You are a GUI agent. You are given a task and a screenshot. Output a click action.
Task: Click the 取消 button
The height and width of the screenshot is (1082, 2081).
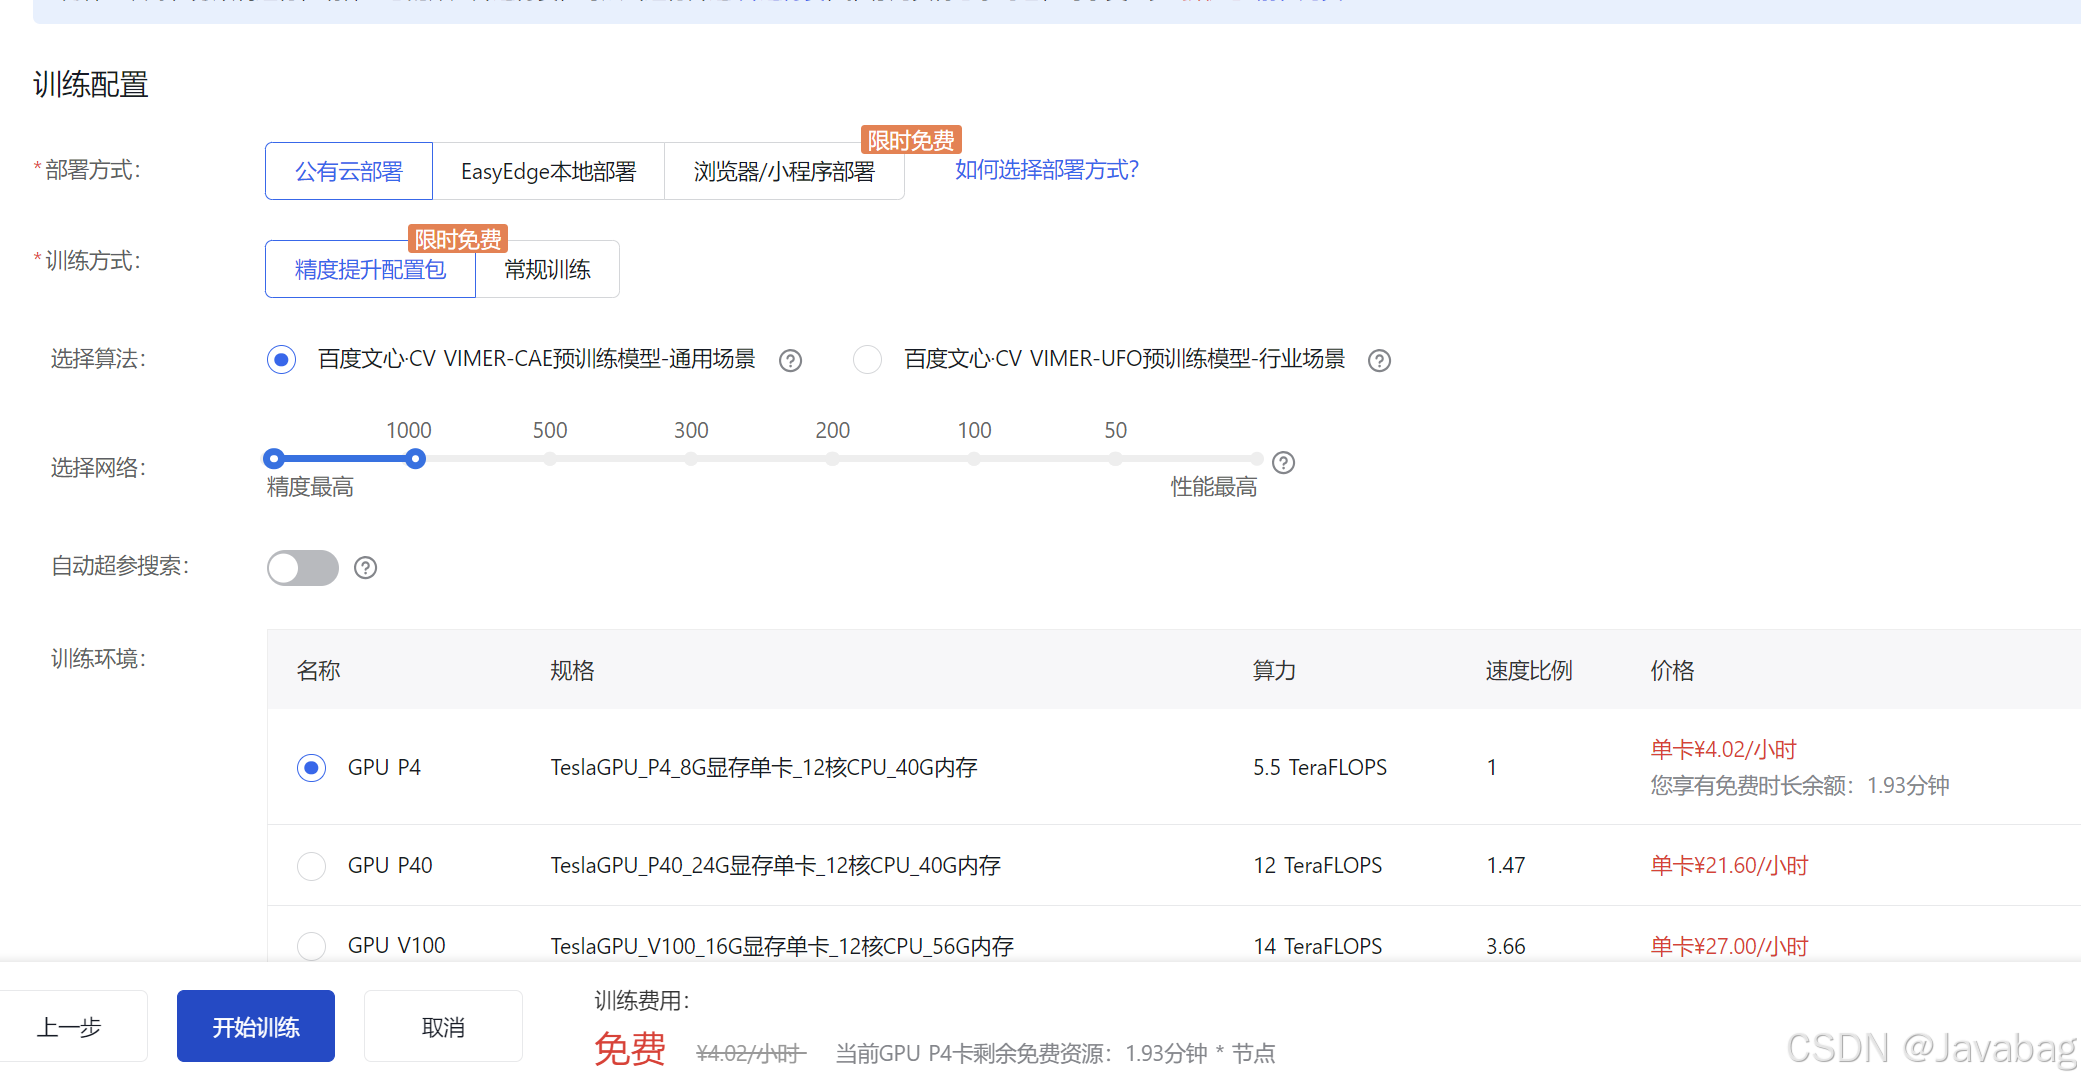[x=443, y=1025]
